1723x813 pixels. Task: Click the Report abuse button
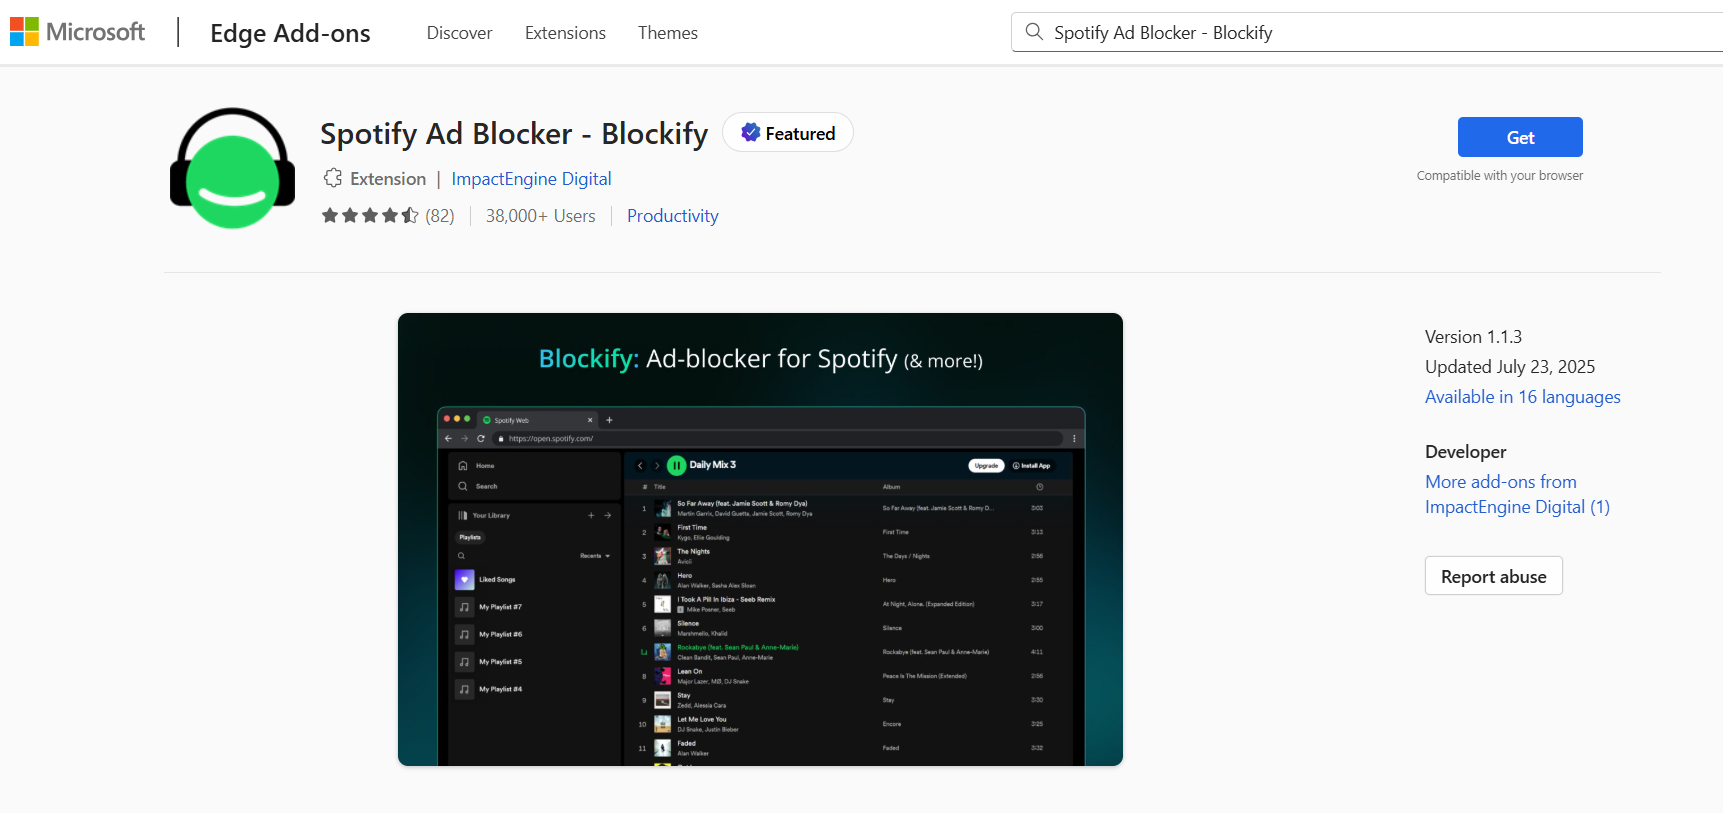point(1493,576)
